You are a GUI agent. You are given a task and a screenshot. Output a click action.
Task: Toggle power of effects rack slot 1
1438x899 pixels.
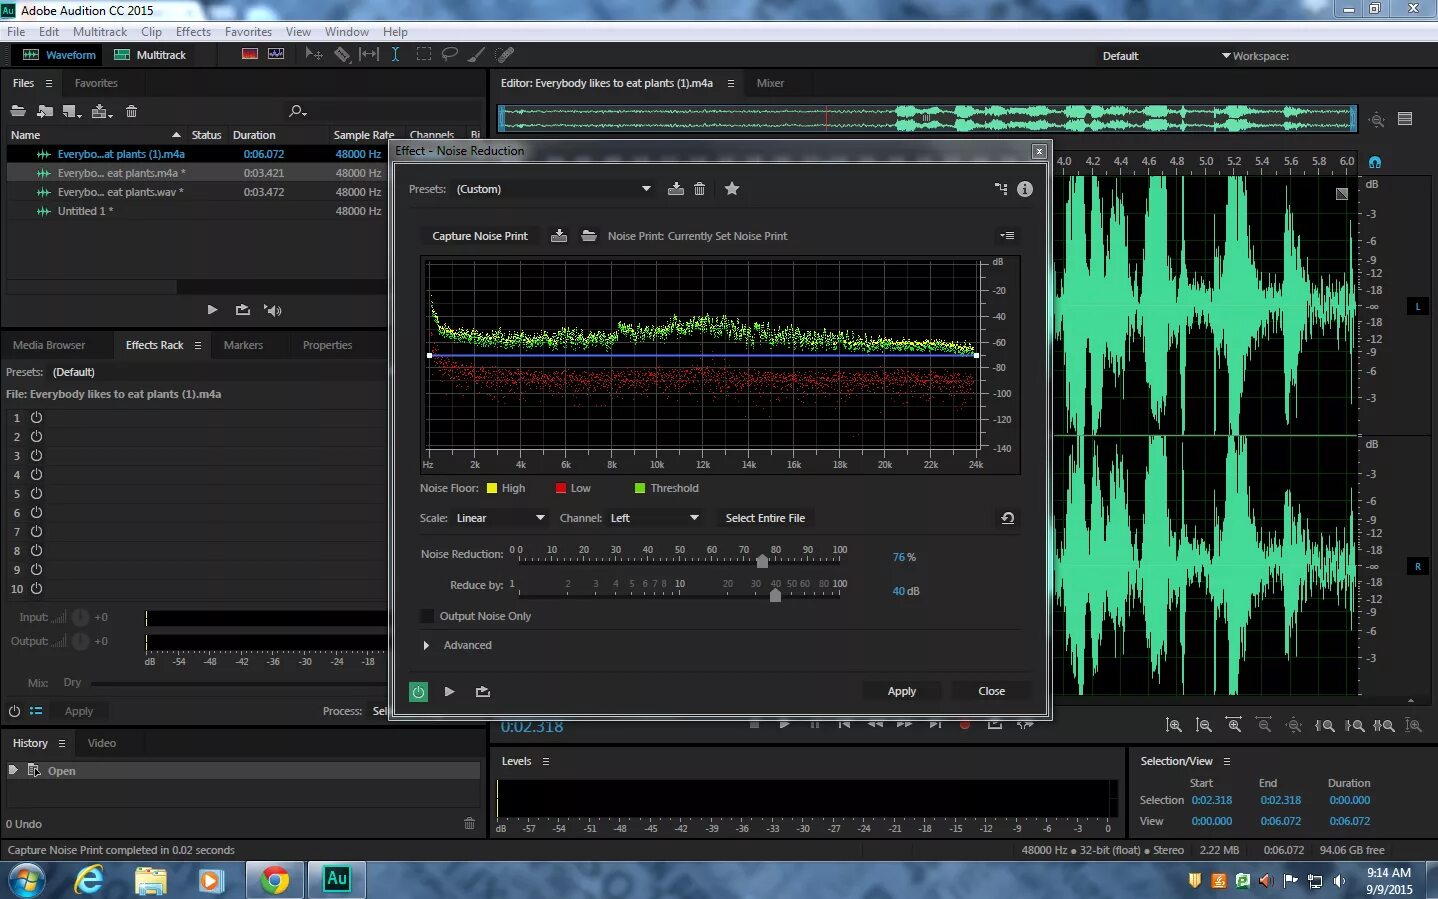click(x=36, y=417)
